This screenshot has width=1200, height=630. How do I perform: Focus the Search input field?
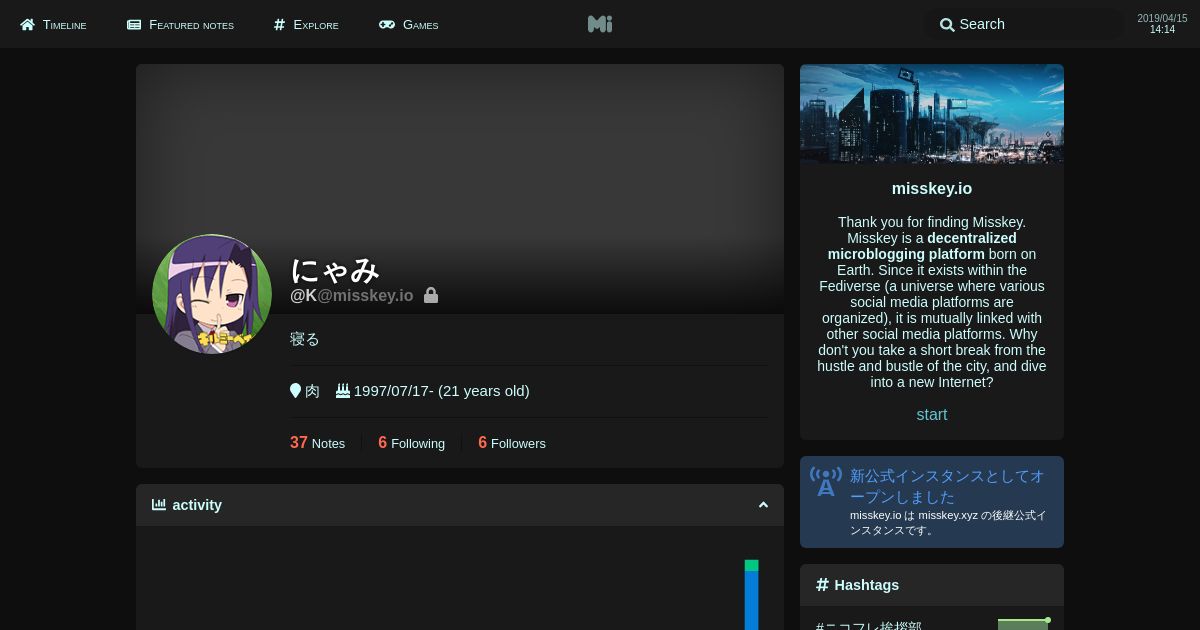pos(1026,24)
